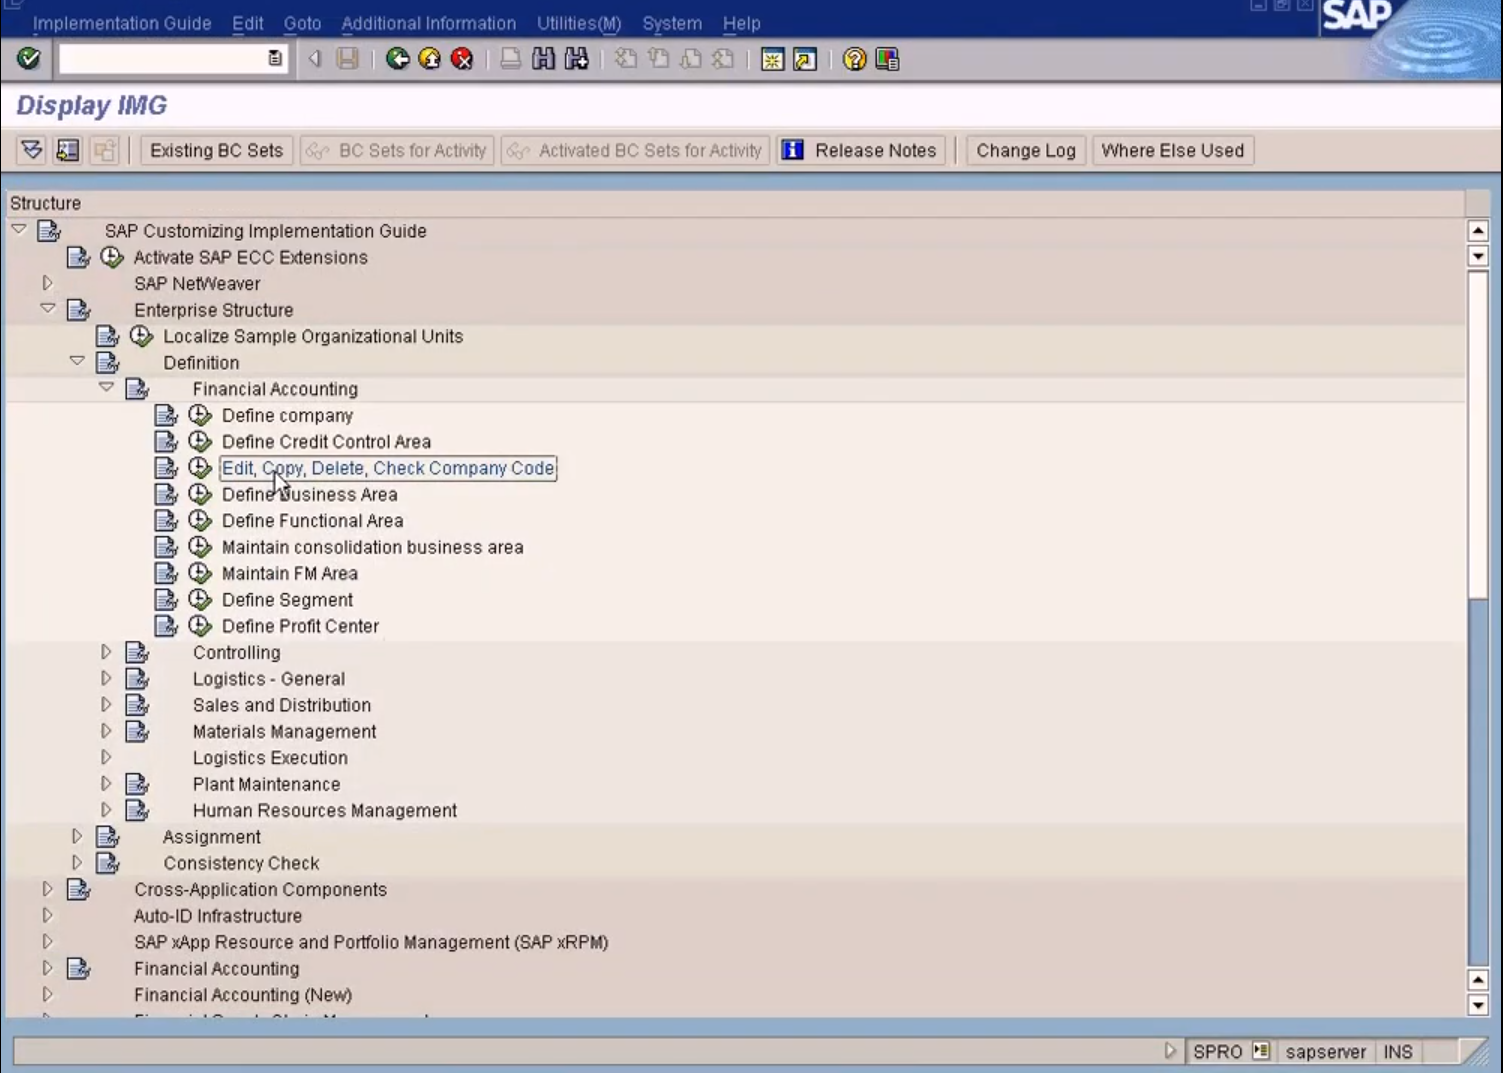Screen dimensions: 1503x1073
Task: Click the Existing BC Sets button
Action: coord(217,150)
